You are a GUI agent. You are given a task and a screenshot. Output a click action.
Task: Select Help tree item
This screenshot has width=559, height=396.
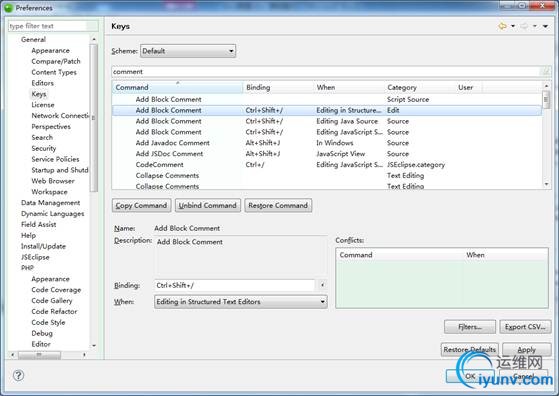click(x=28, y=236)
